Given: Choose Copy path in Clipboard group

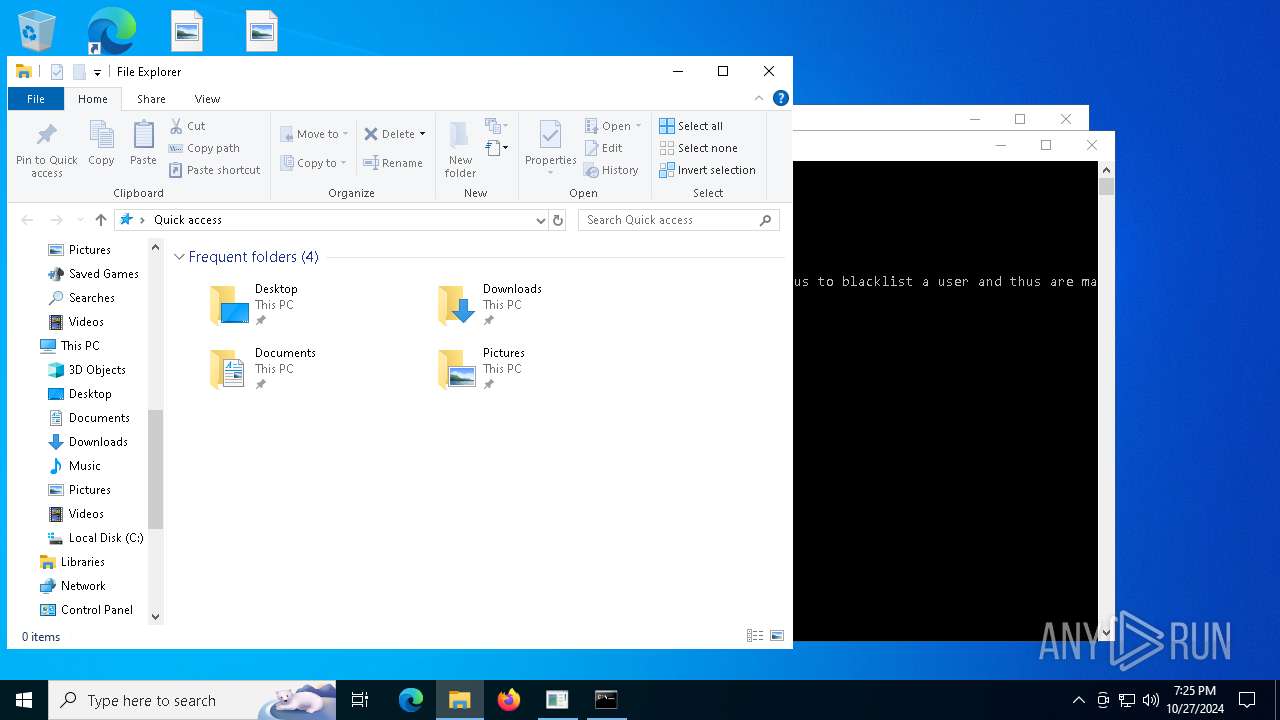Looking at the screenshot, I should 204,148.
